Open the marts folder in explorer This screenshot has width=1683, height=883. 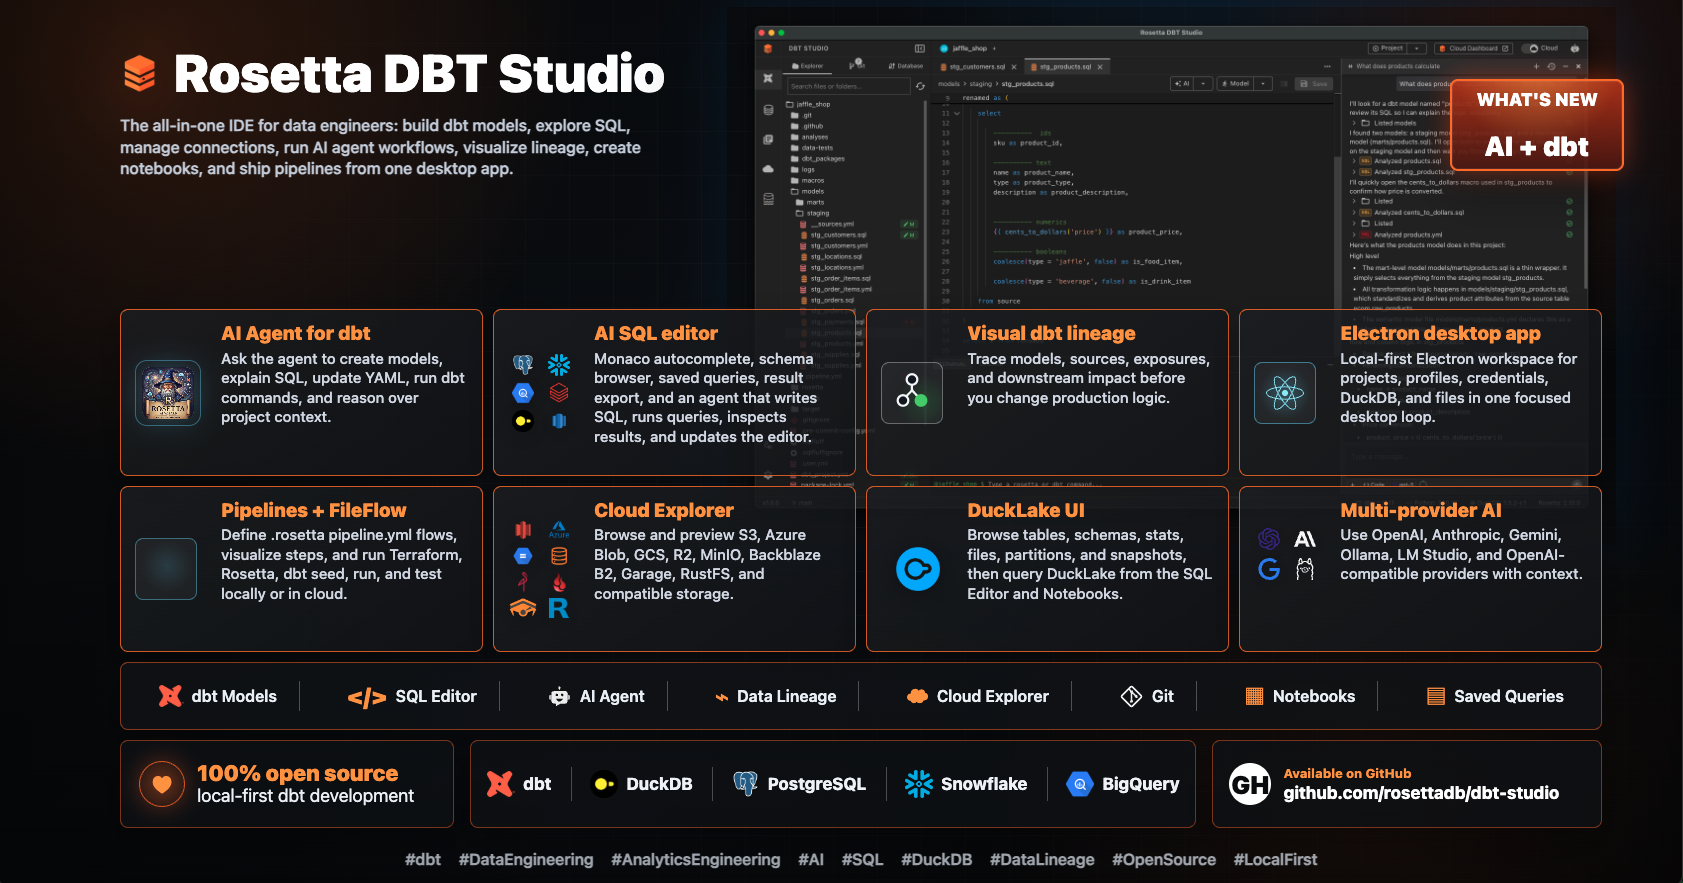click(x=811, y=202)
